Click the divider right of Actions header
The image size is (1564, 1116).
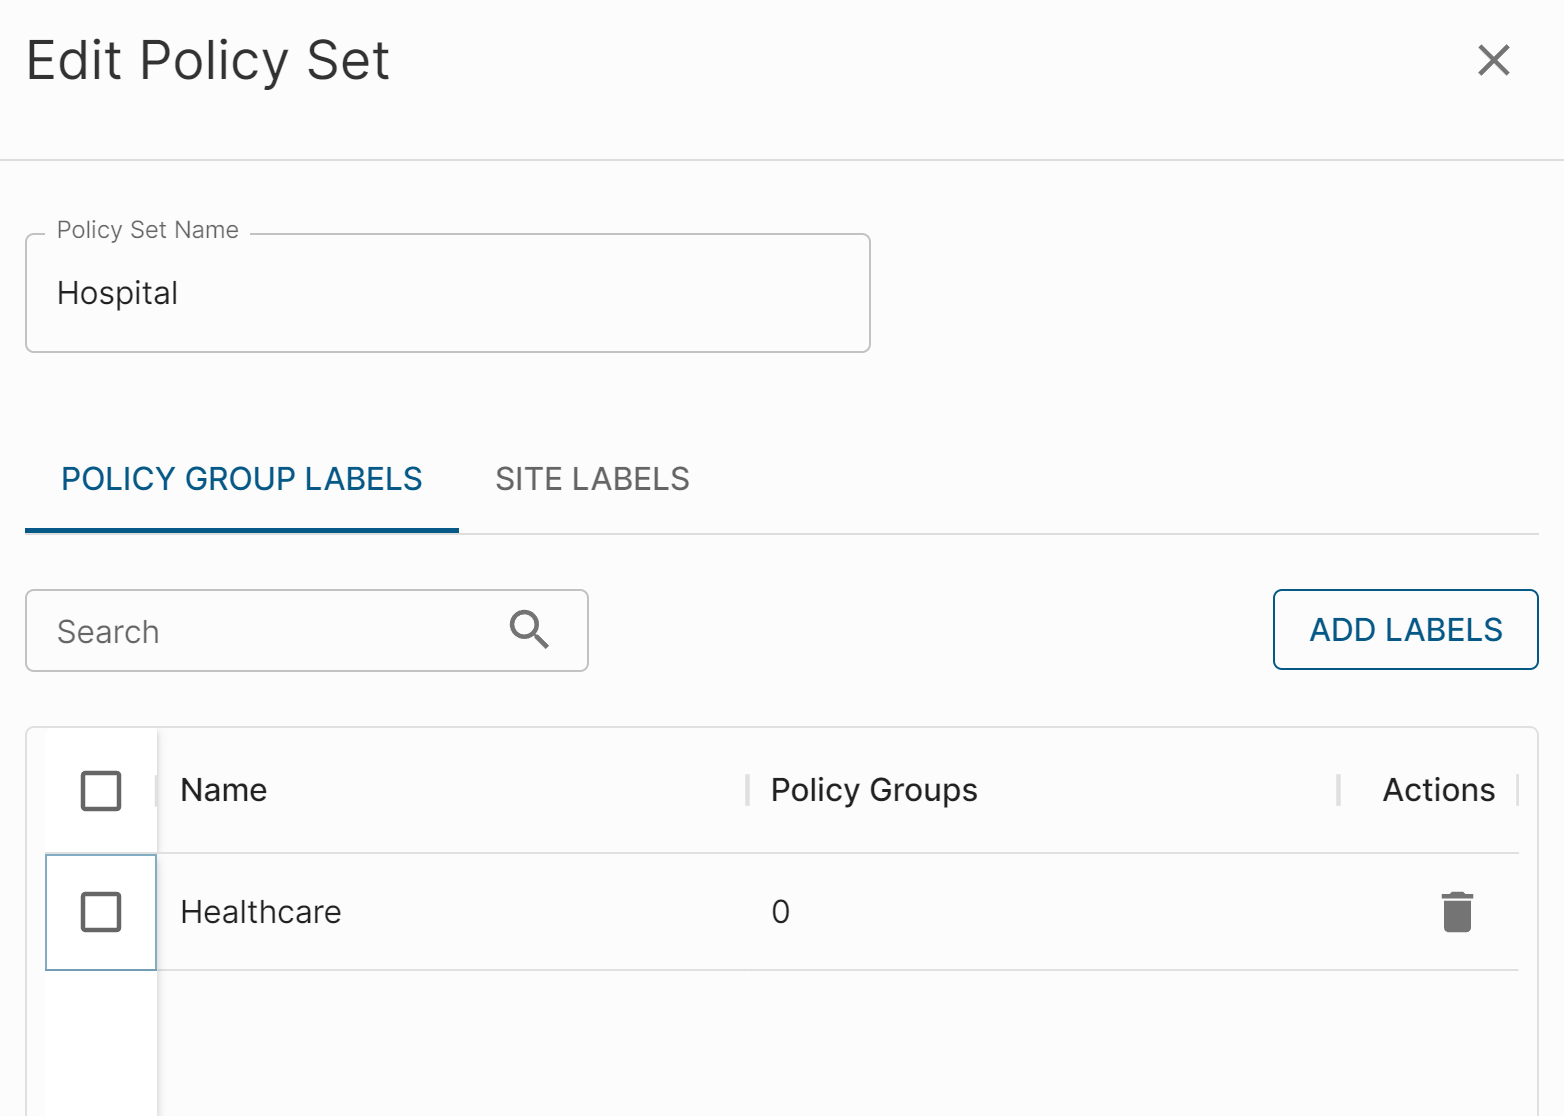1517,790
